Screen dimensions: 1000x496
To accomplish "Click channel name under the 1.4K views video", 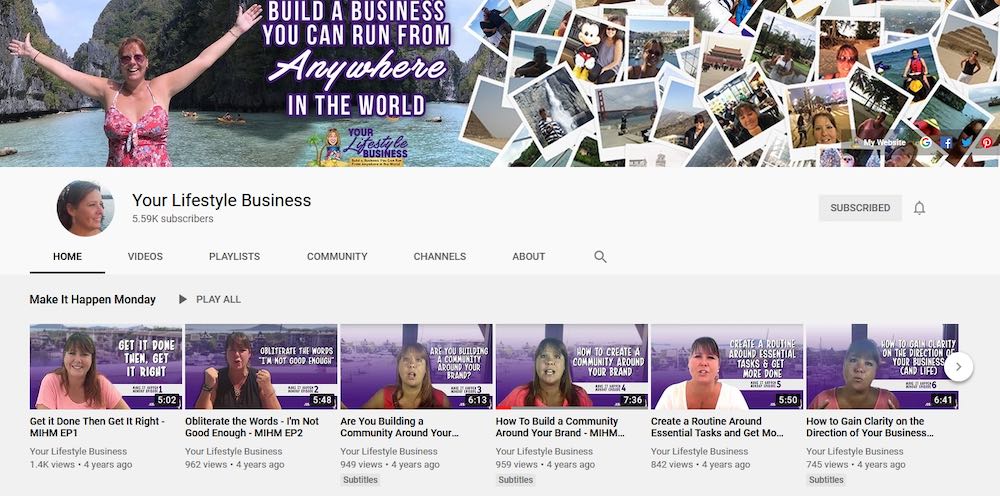I will tap(78, 451).
